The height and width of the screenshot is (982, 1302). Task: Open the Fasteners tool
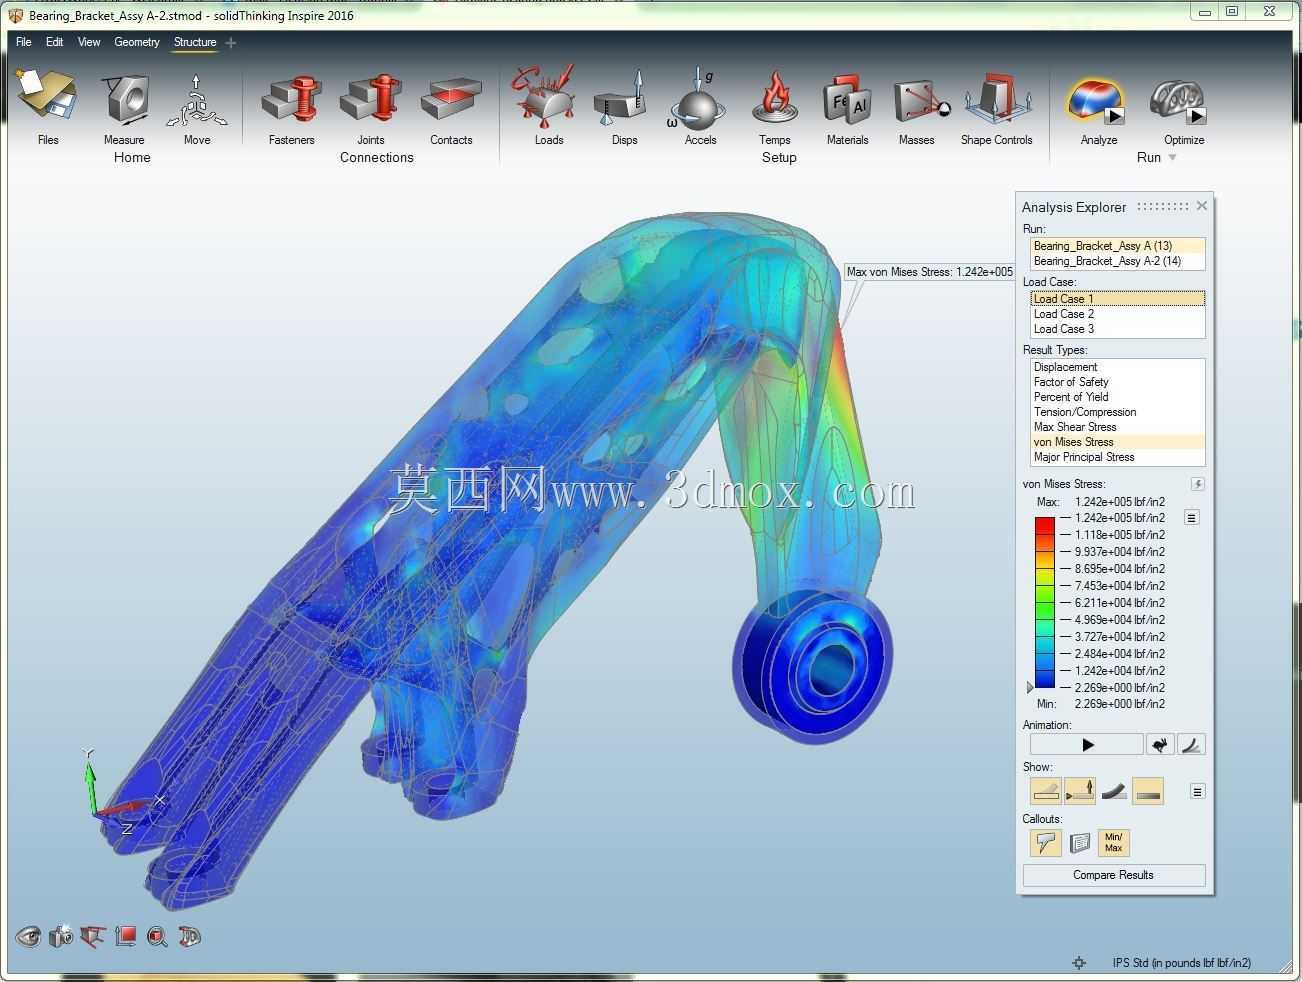pos(291,100)
